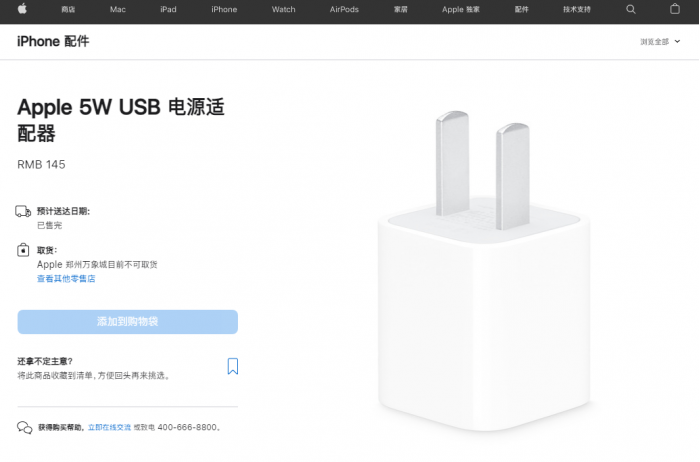Click the power adapter product image
Image resolution: width=700 pixels, height=462 pixels.
pyautogui.click(x=484, y=271)
